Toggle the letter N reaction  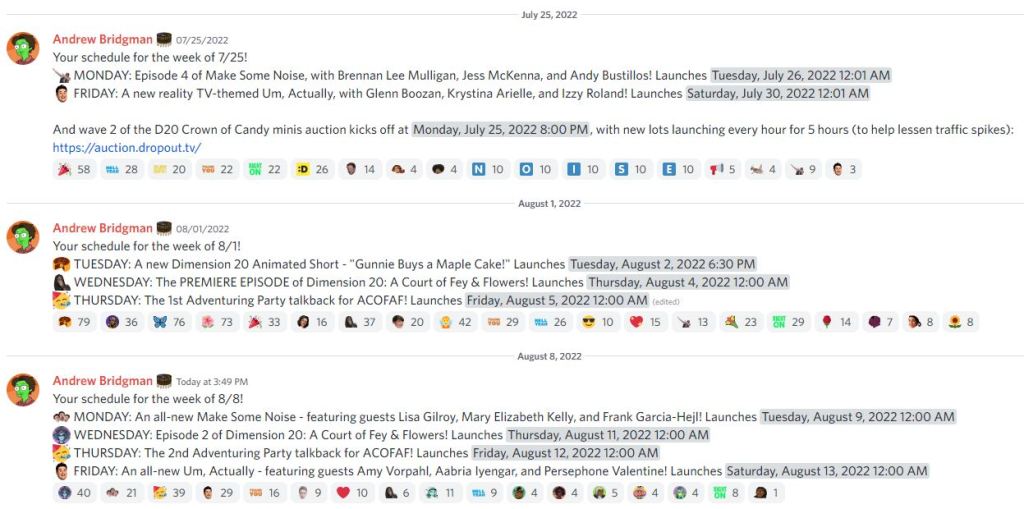(489, 170)
